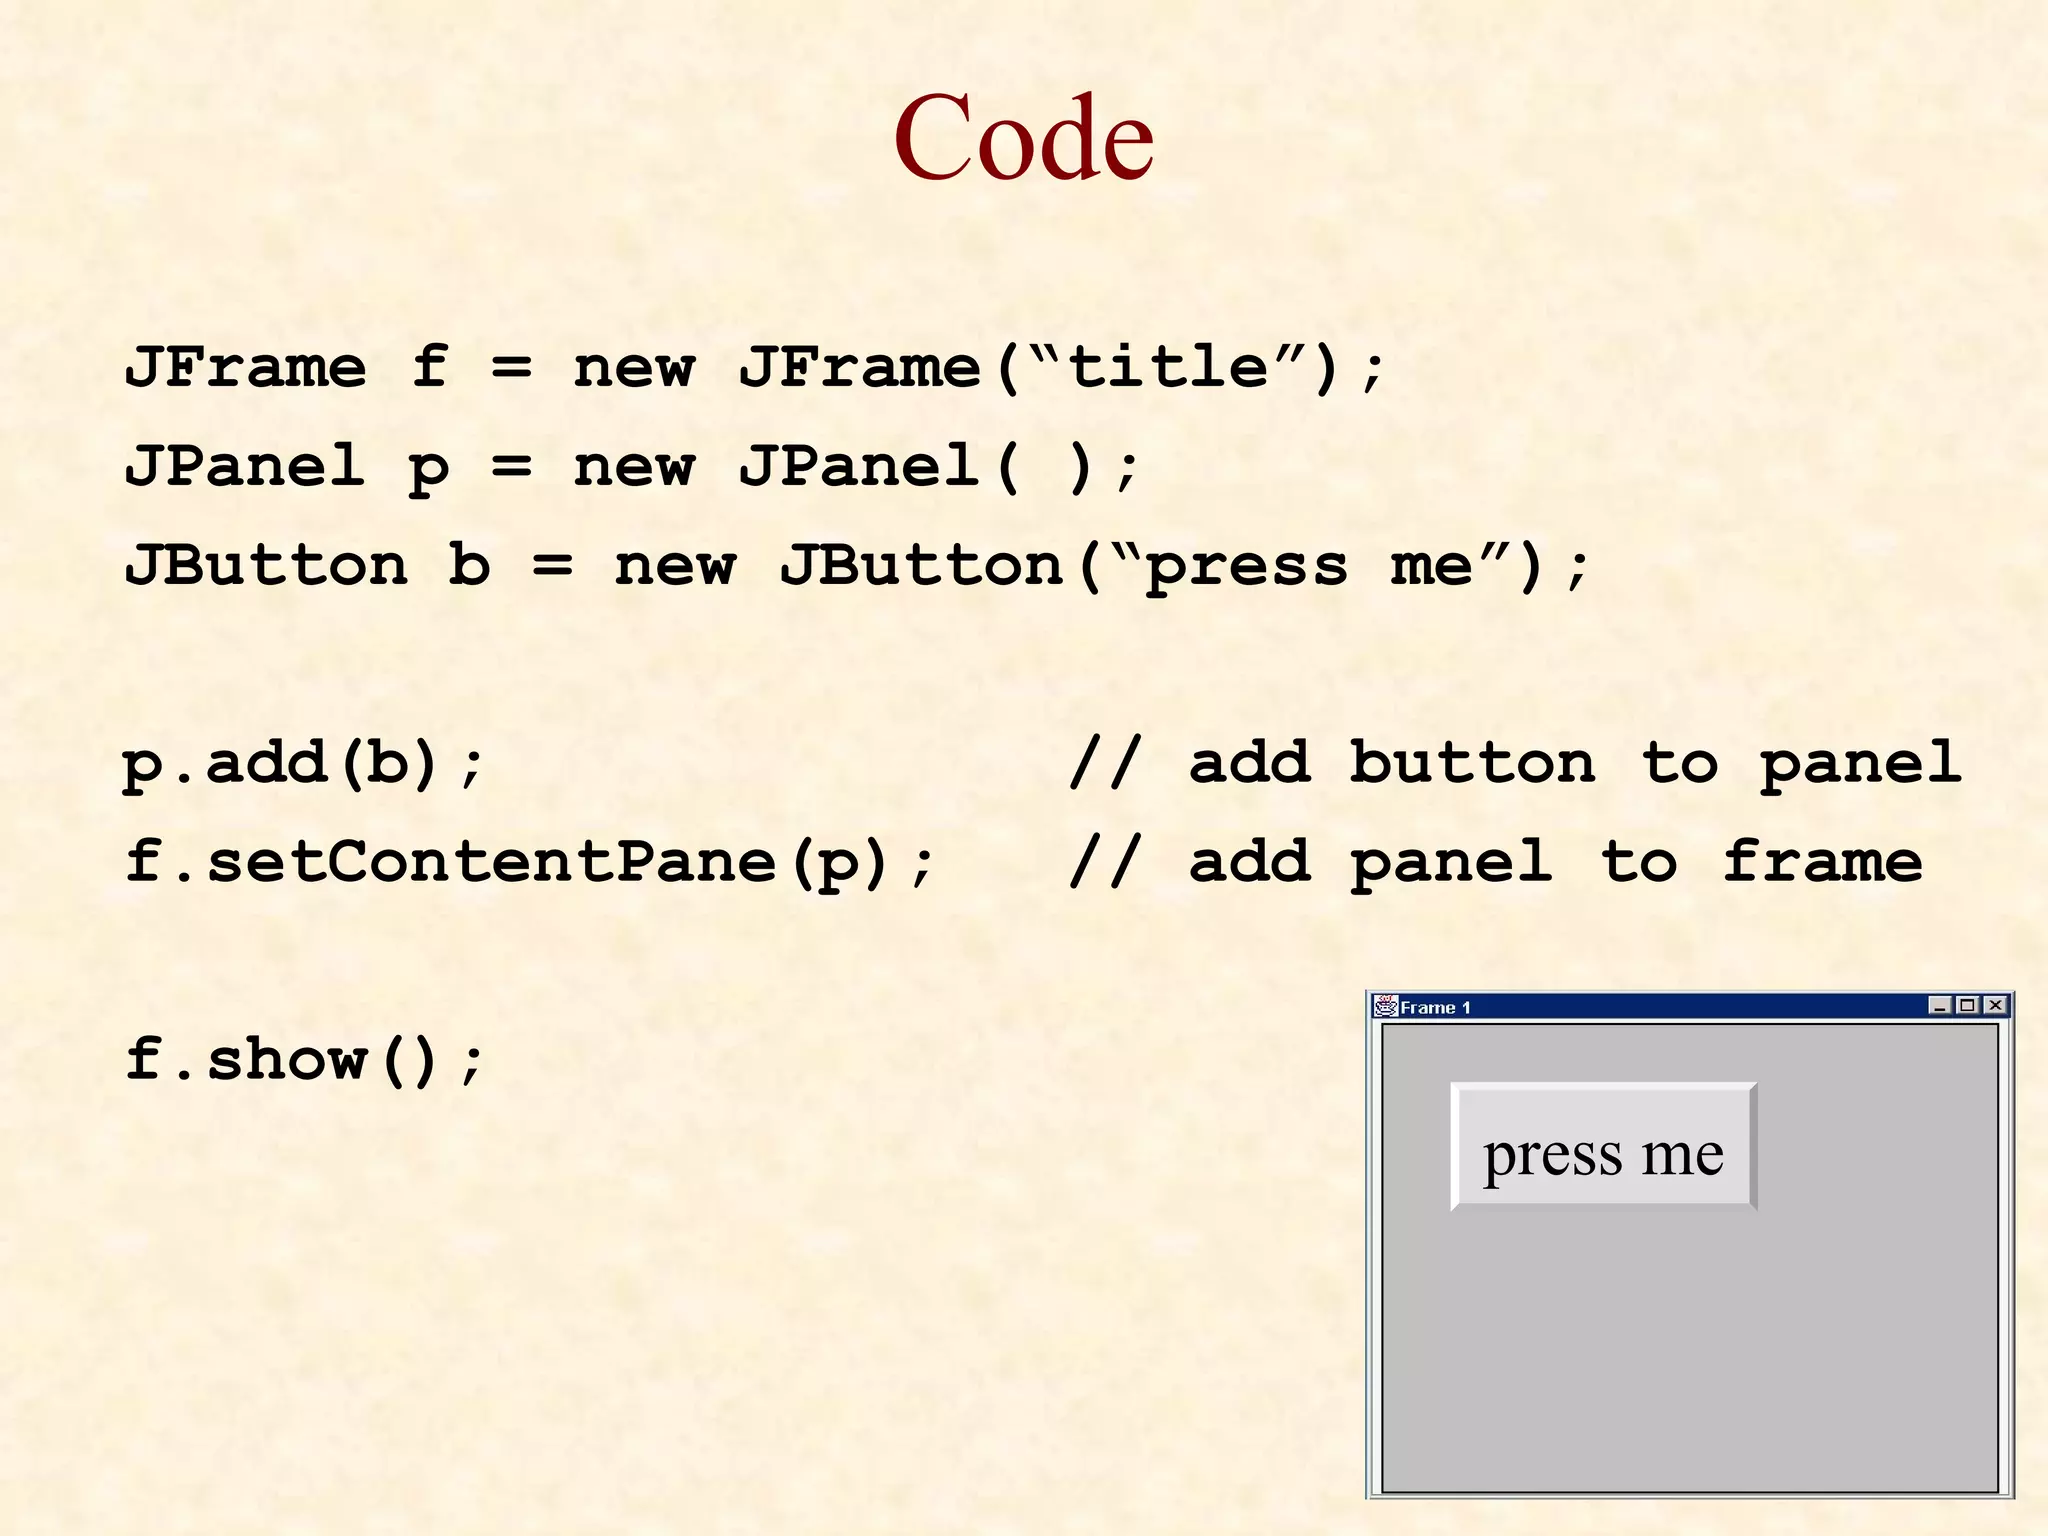This screenshot has height=1536, width=2048.
Task: Minimize the Frame 1 window
Action: (x=1940, y=1005)
